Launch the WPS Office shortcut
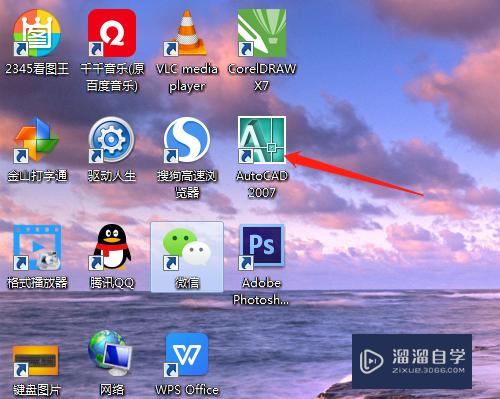 187,354
